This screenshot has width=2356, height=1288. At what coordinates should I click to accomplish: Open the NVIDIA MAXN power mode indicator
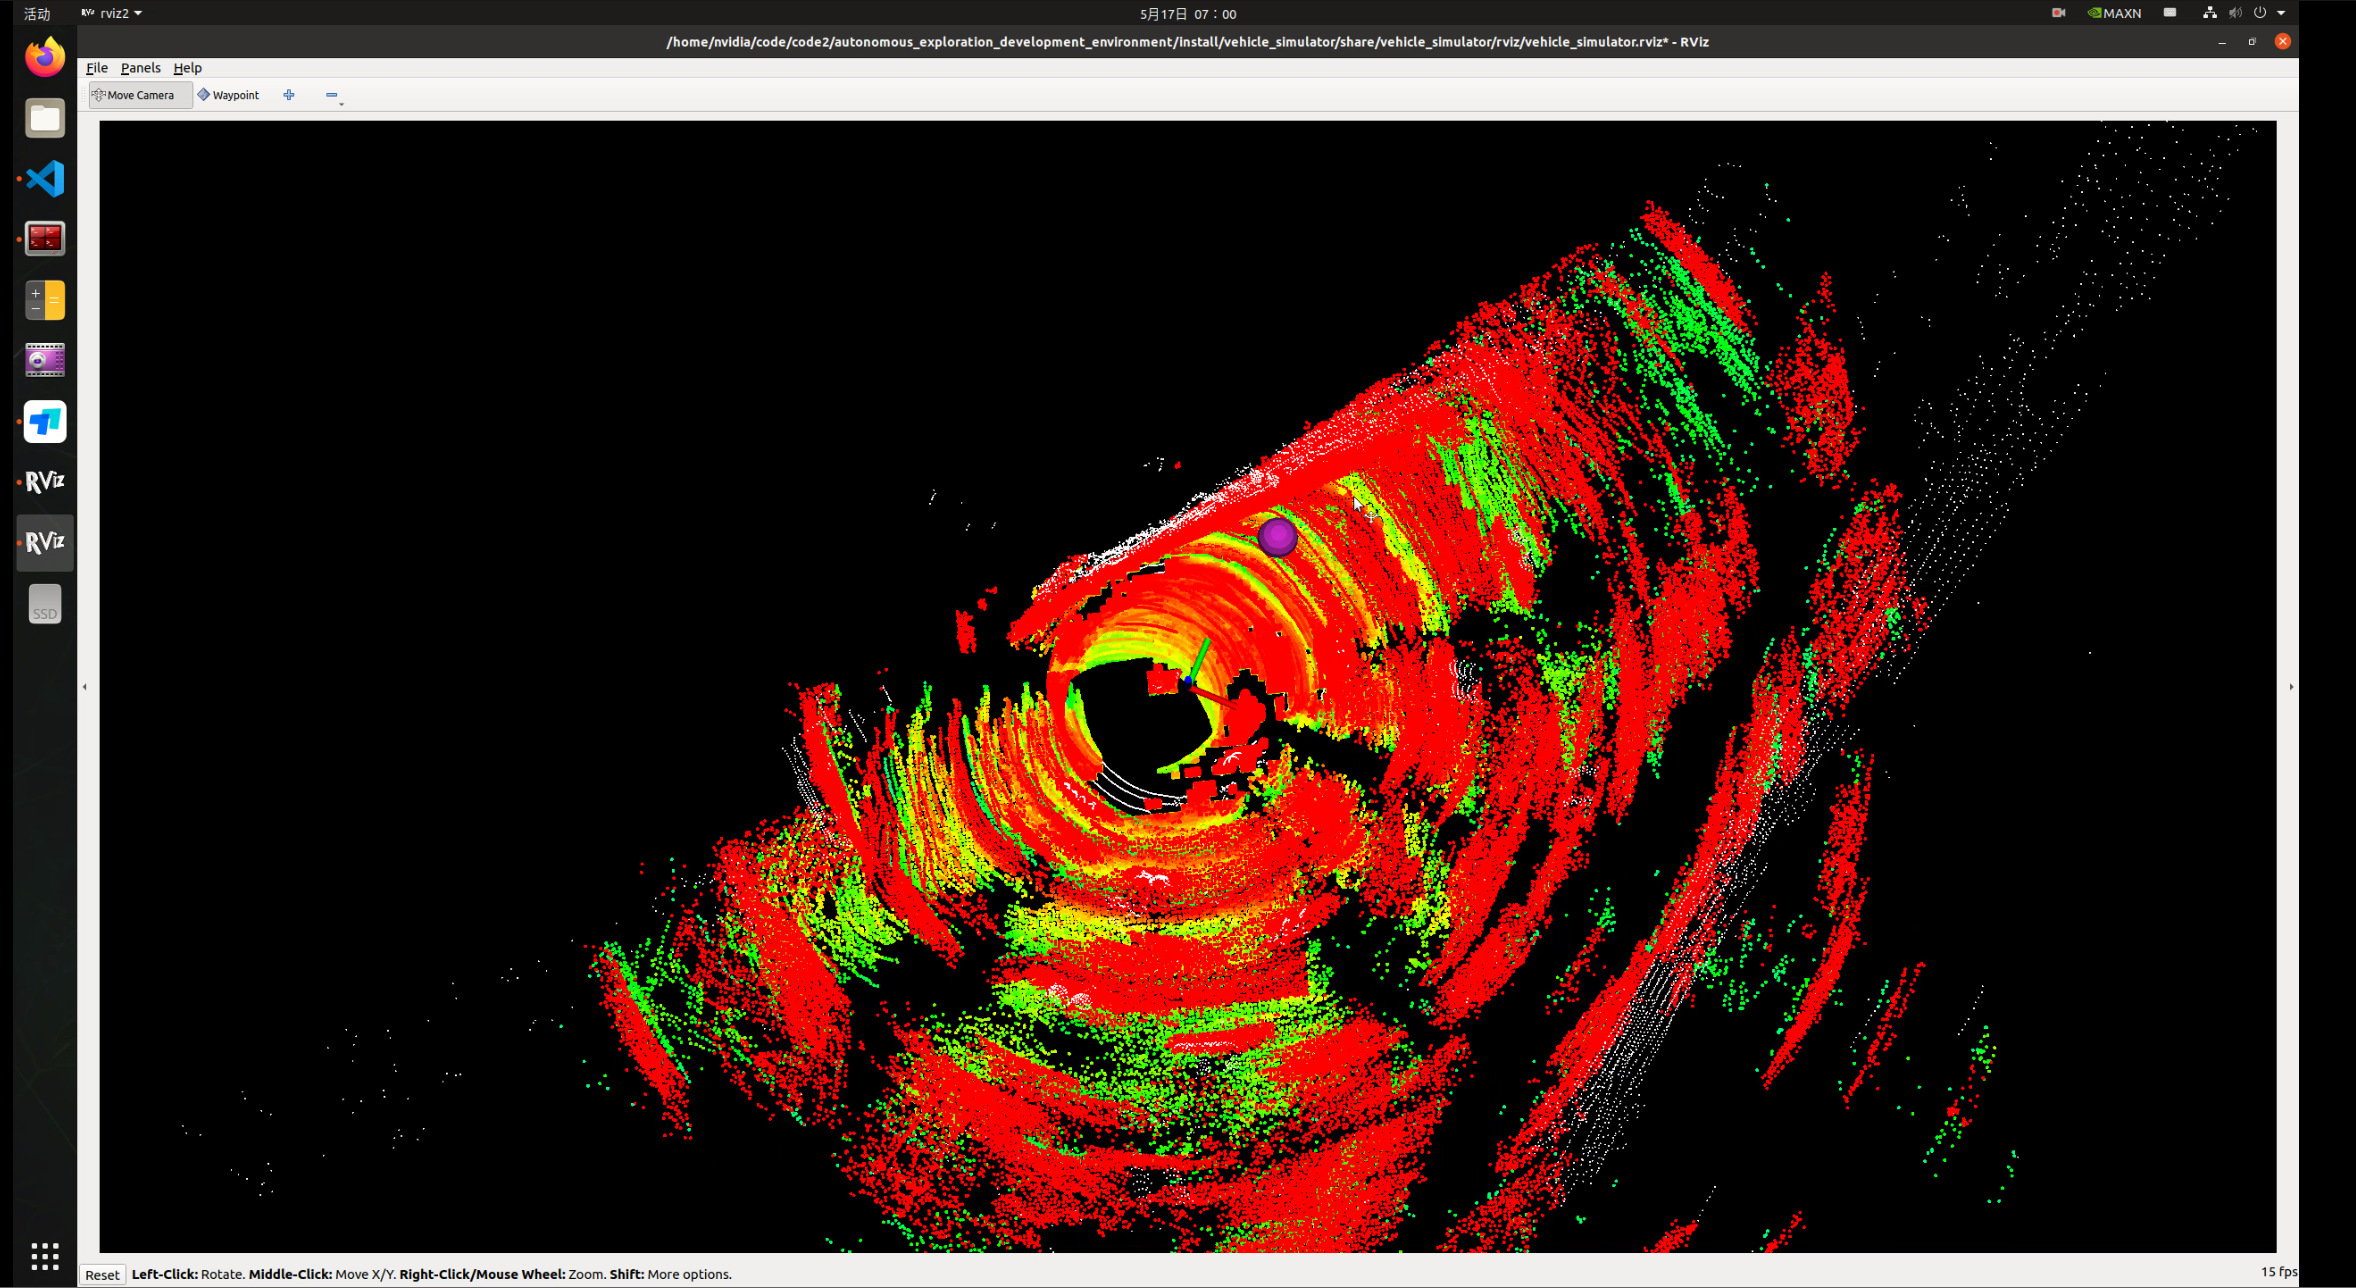tap(2114, 13)
